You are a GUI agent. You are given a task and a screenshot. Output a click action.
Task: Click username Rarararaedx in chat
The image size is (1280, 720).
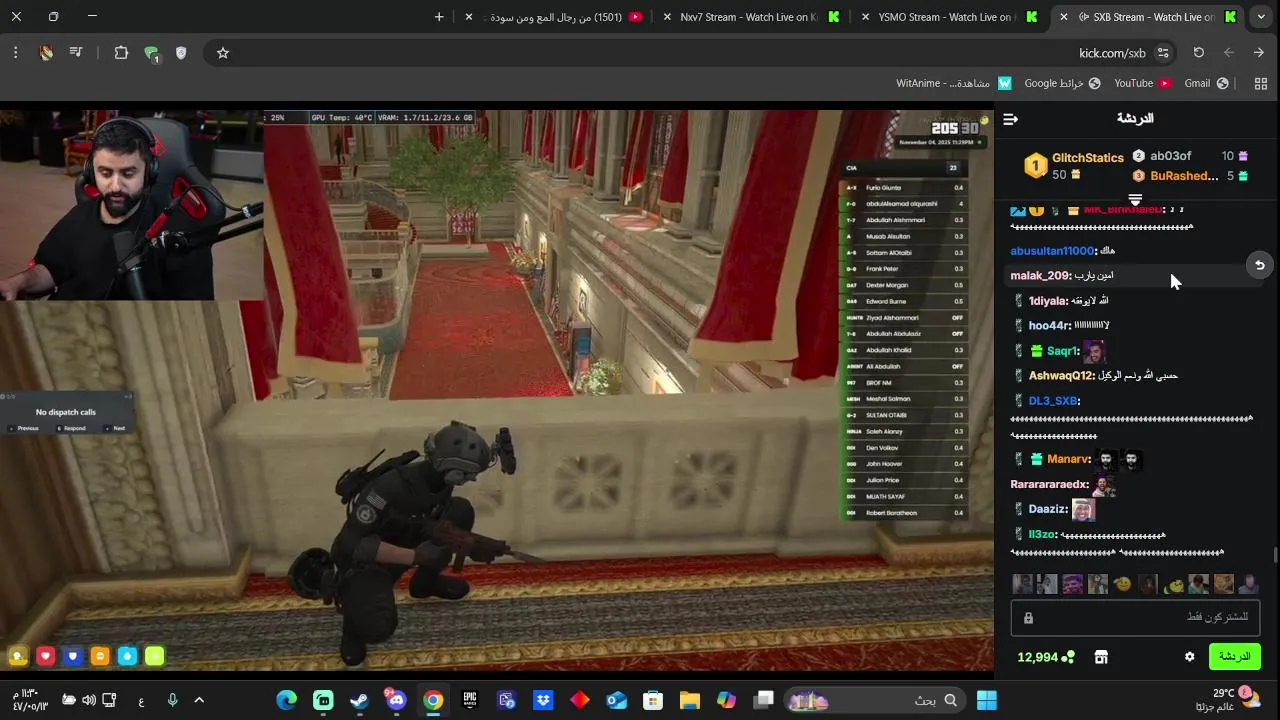tap(1049, 484)
